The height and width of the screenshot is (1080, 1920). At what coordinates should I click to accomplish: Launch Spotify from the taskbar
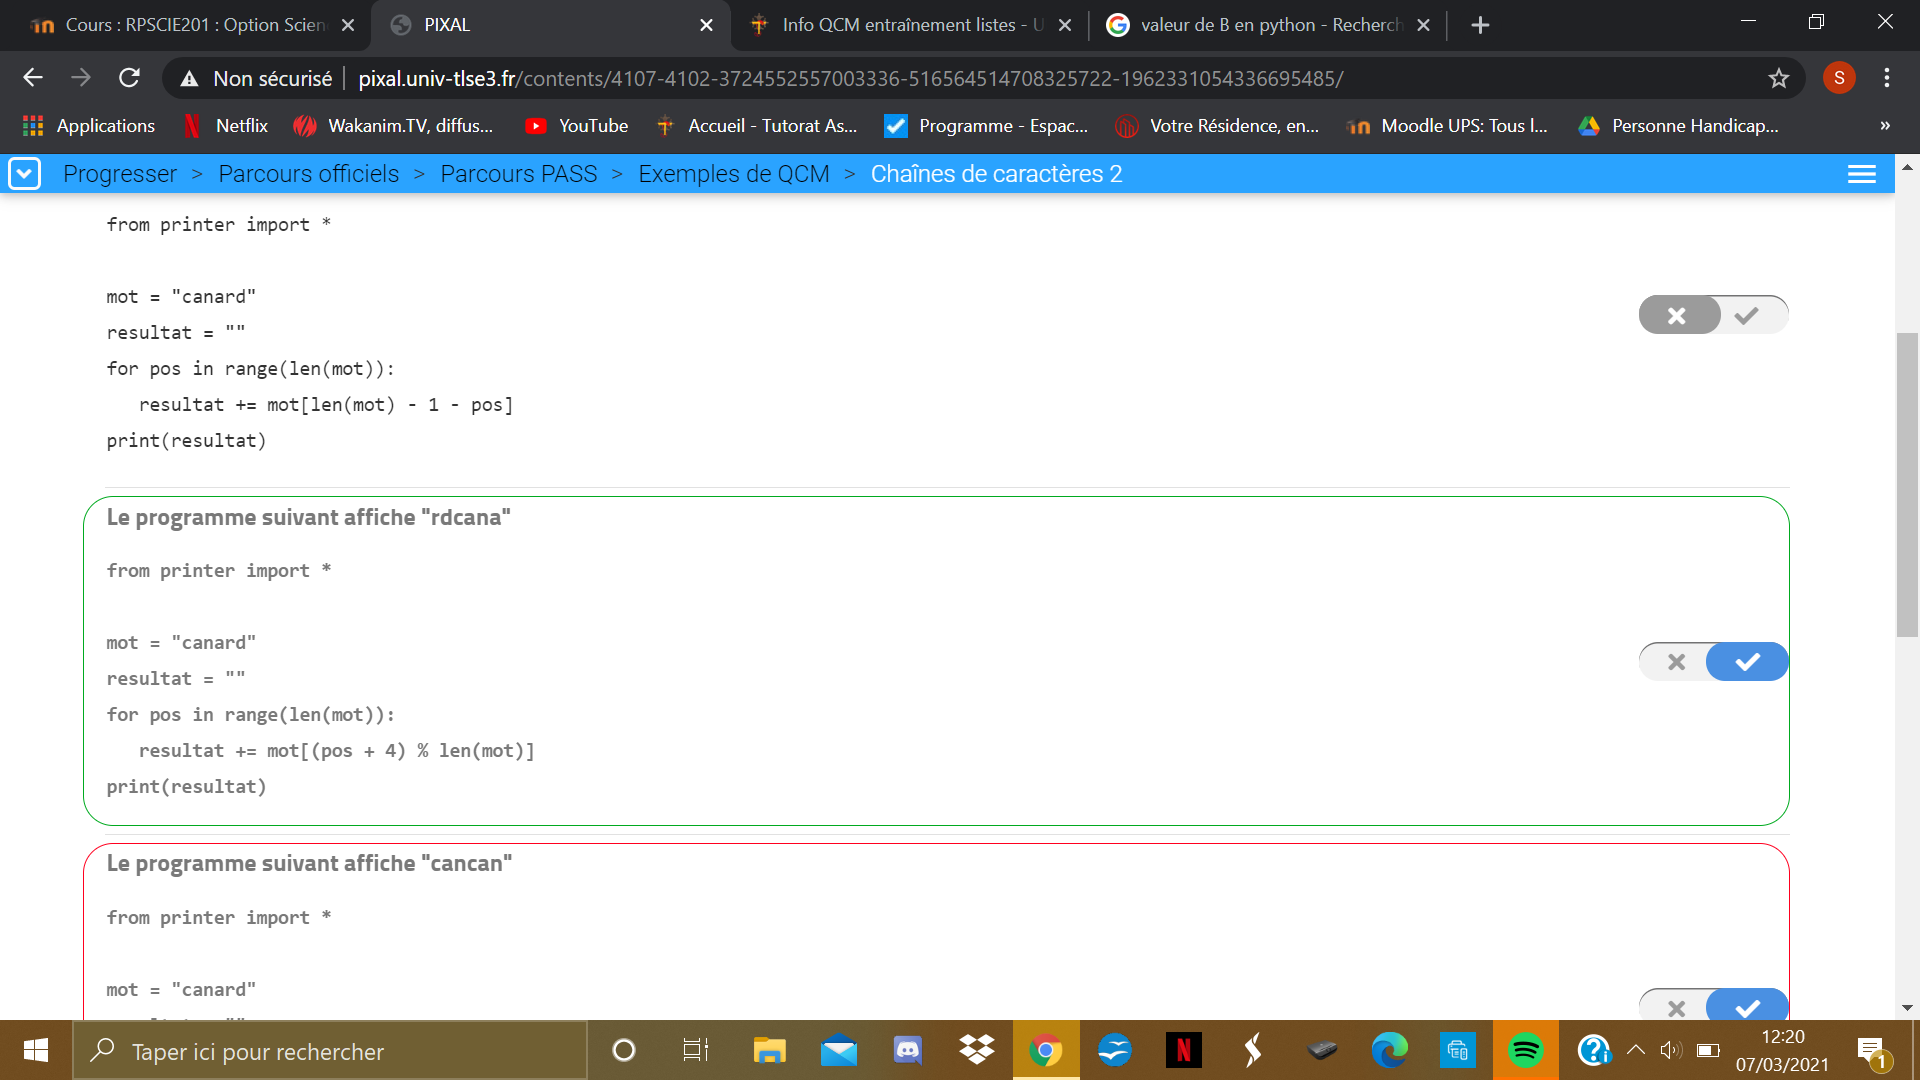click(1525, 1050)
